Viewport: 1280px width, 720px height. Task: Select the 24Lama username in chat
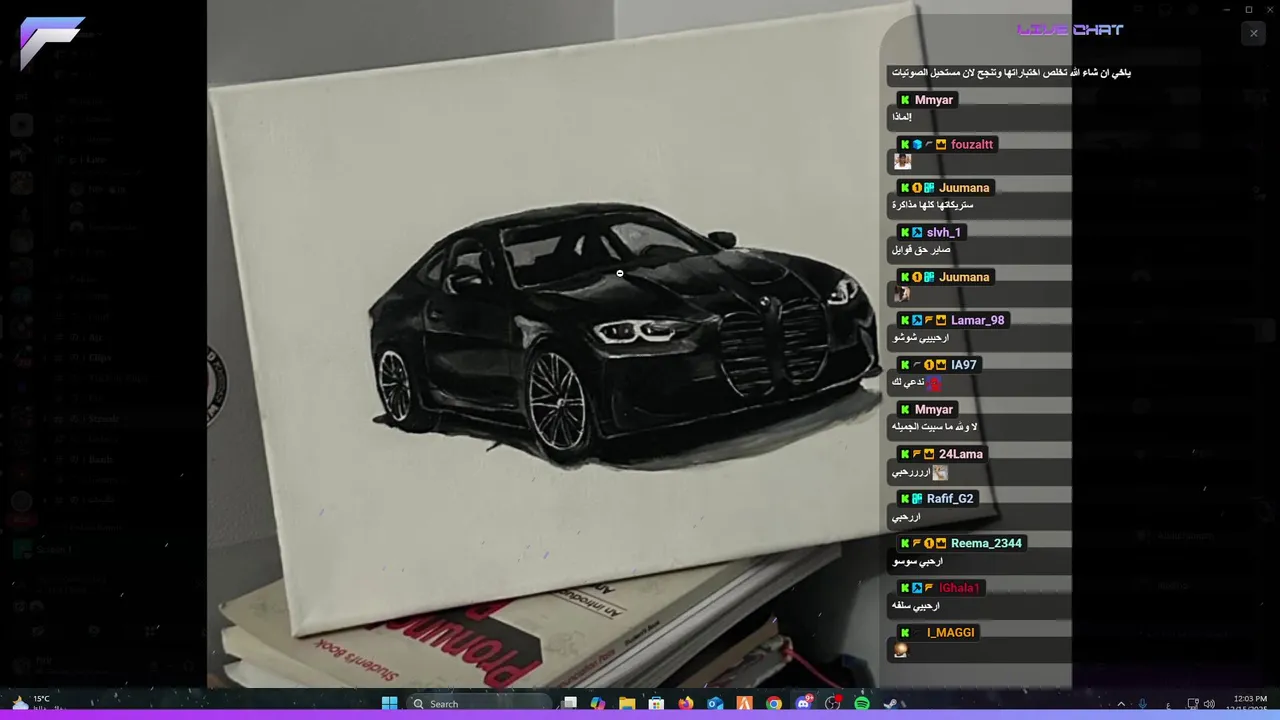point(961,455)
